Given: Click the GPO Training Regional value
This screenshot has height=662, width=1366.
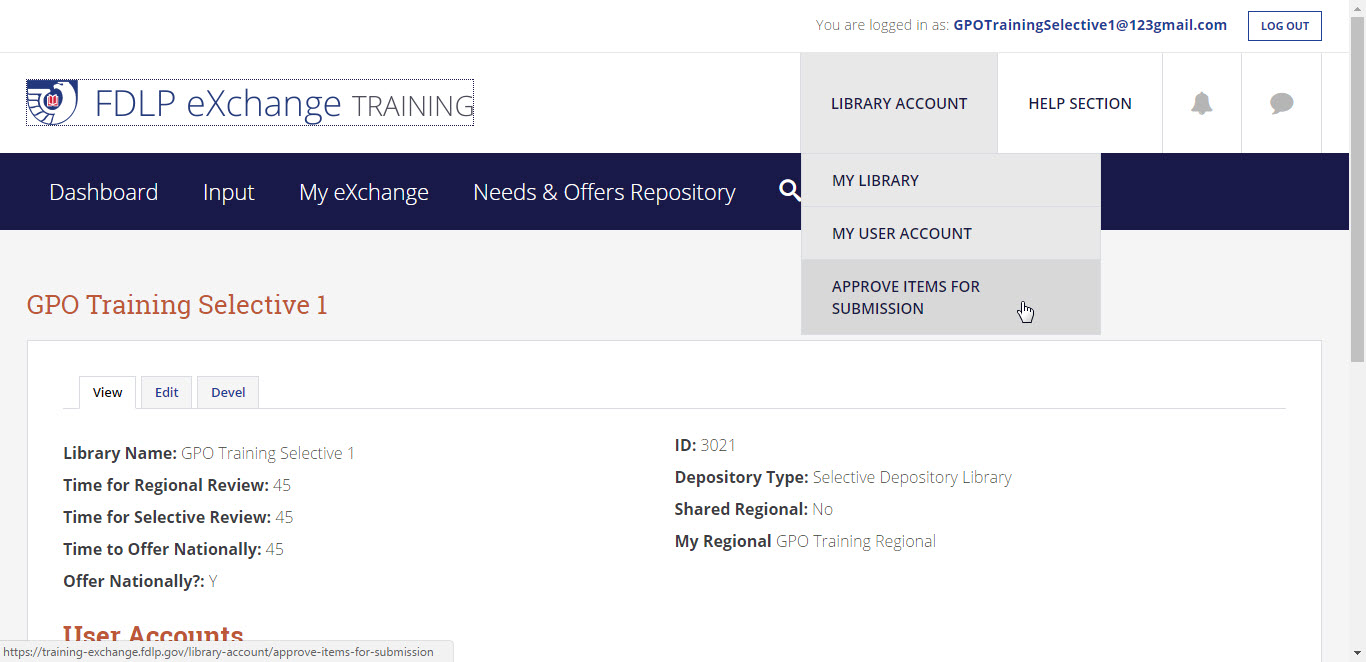Looking at the screenshot, I should (x=856, y=541).
